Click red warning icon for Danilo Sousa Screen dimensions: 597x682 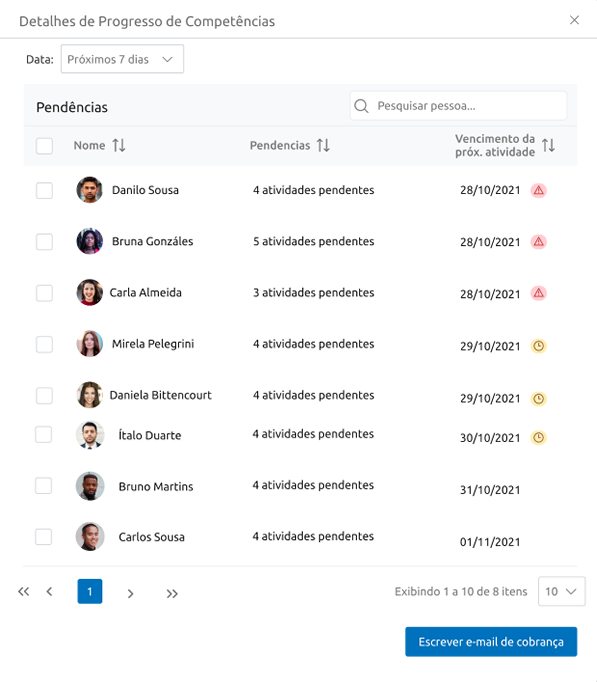pos(539,191)
